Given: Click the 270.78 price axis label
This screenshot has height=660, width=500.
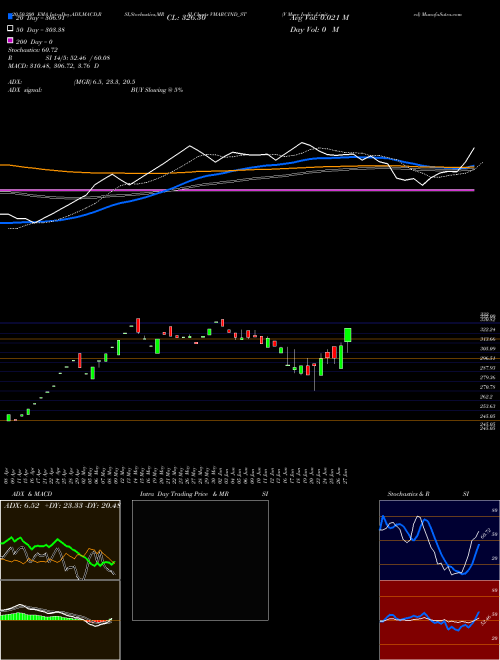Looking at the screenshot, I should coord(487,387).
